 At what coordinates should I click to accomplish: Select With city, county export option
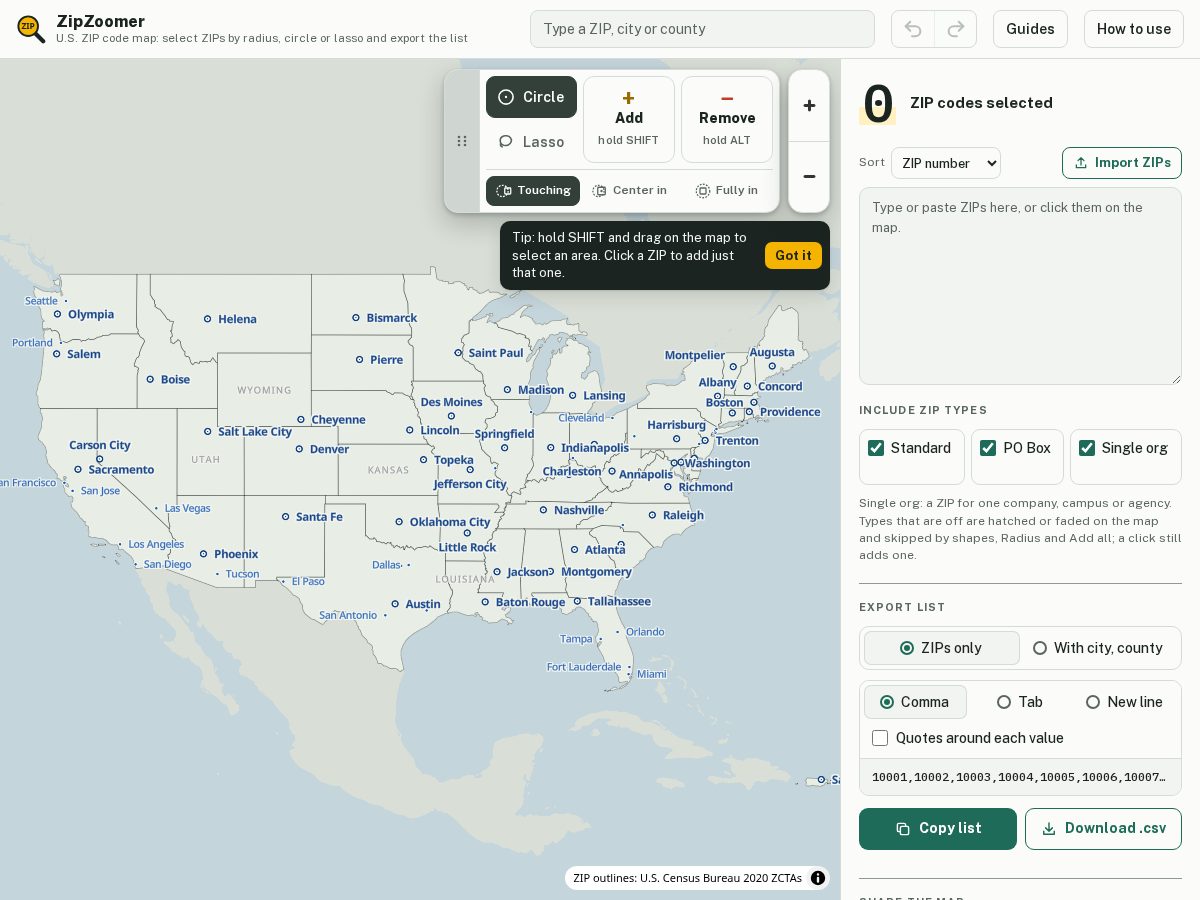click(1098, 648)
